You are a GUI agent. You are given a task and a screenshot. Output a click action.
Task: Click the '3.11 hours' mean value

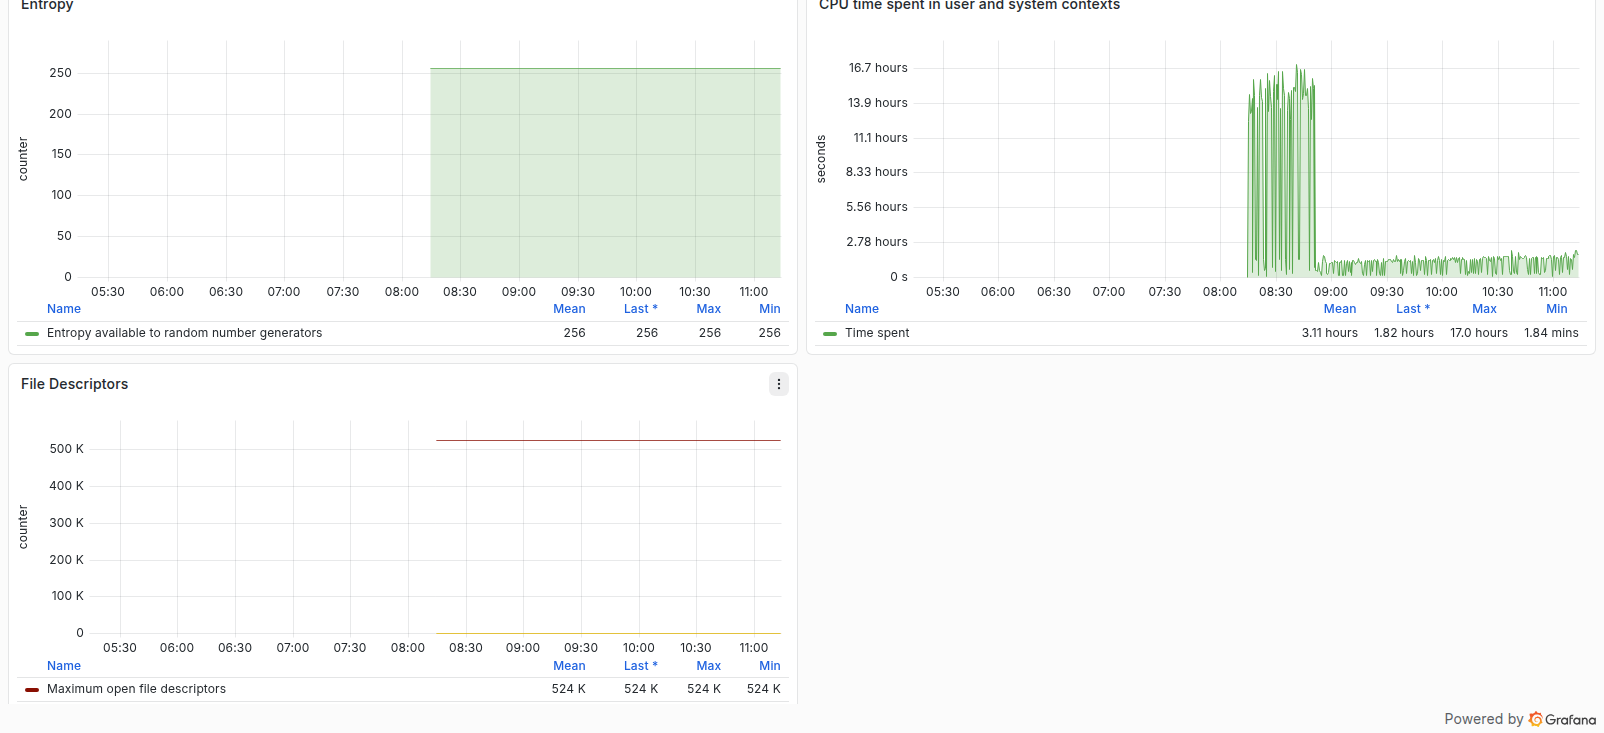click(1329, 333)
